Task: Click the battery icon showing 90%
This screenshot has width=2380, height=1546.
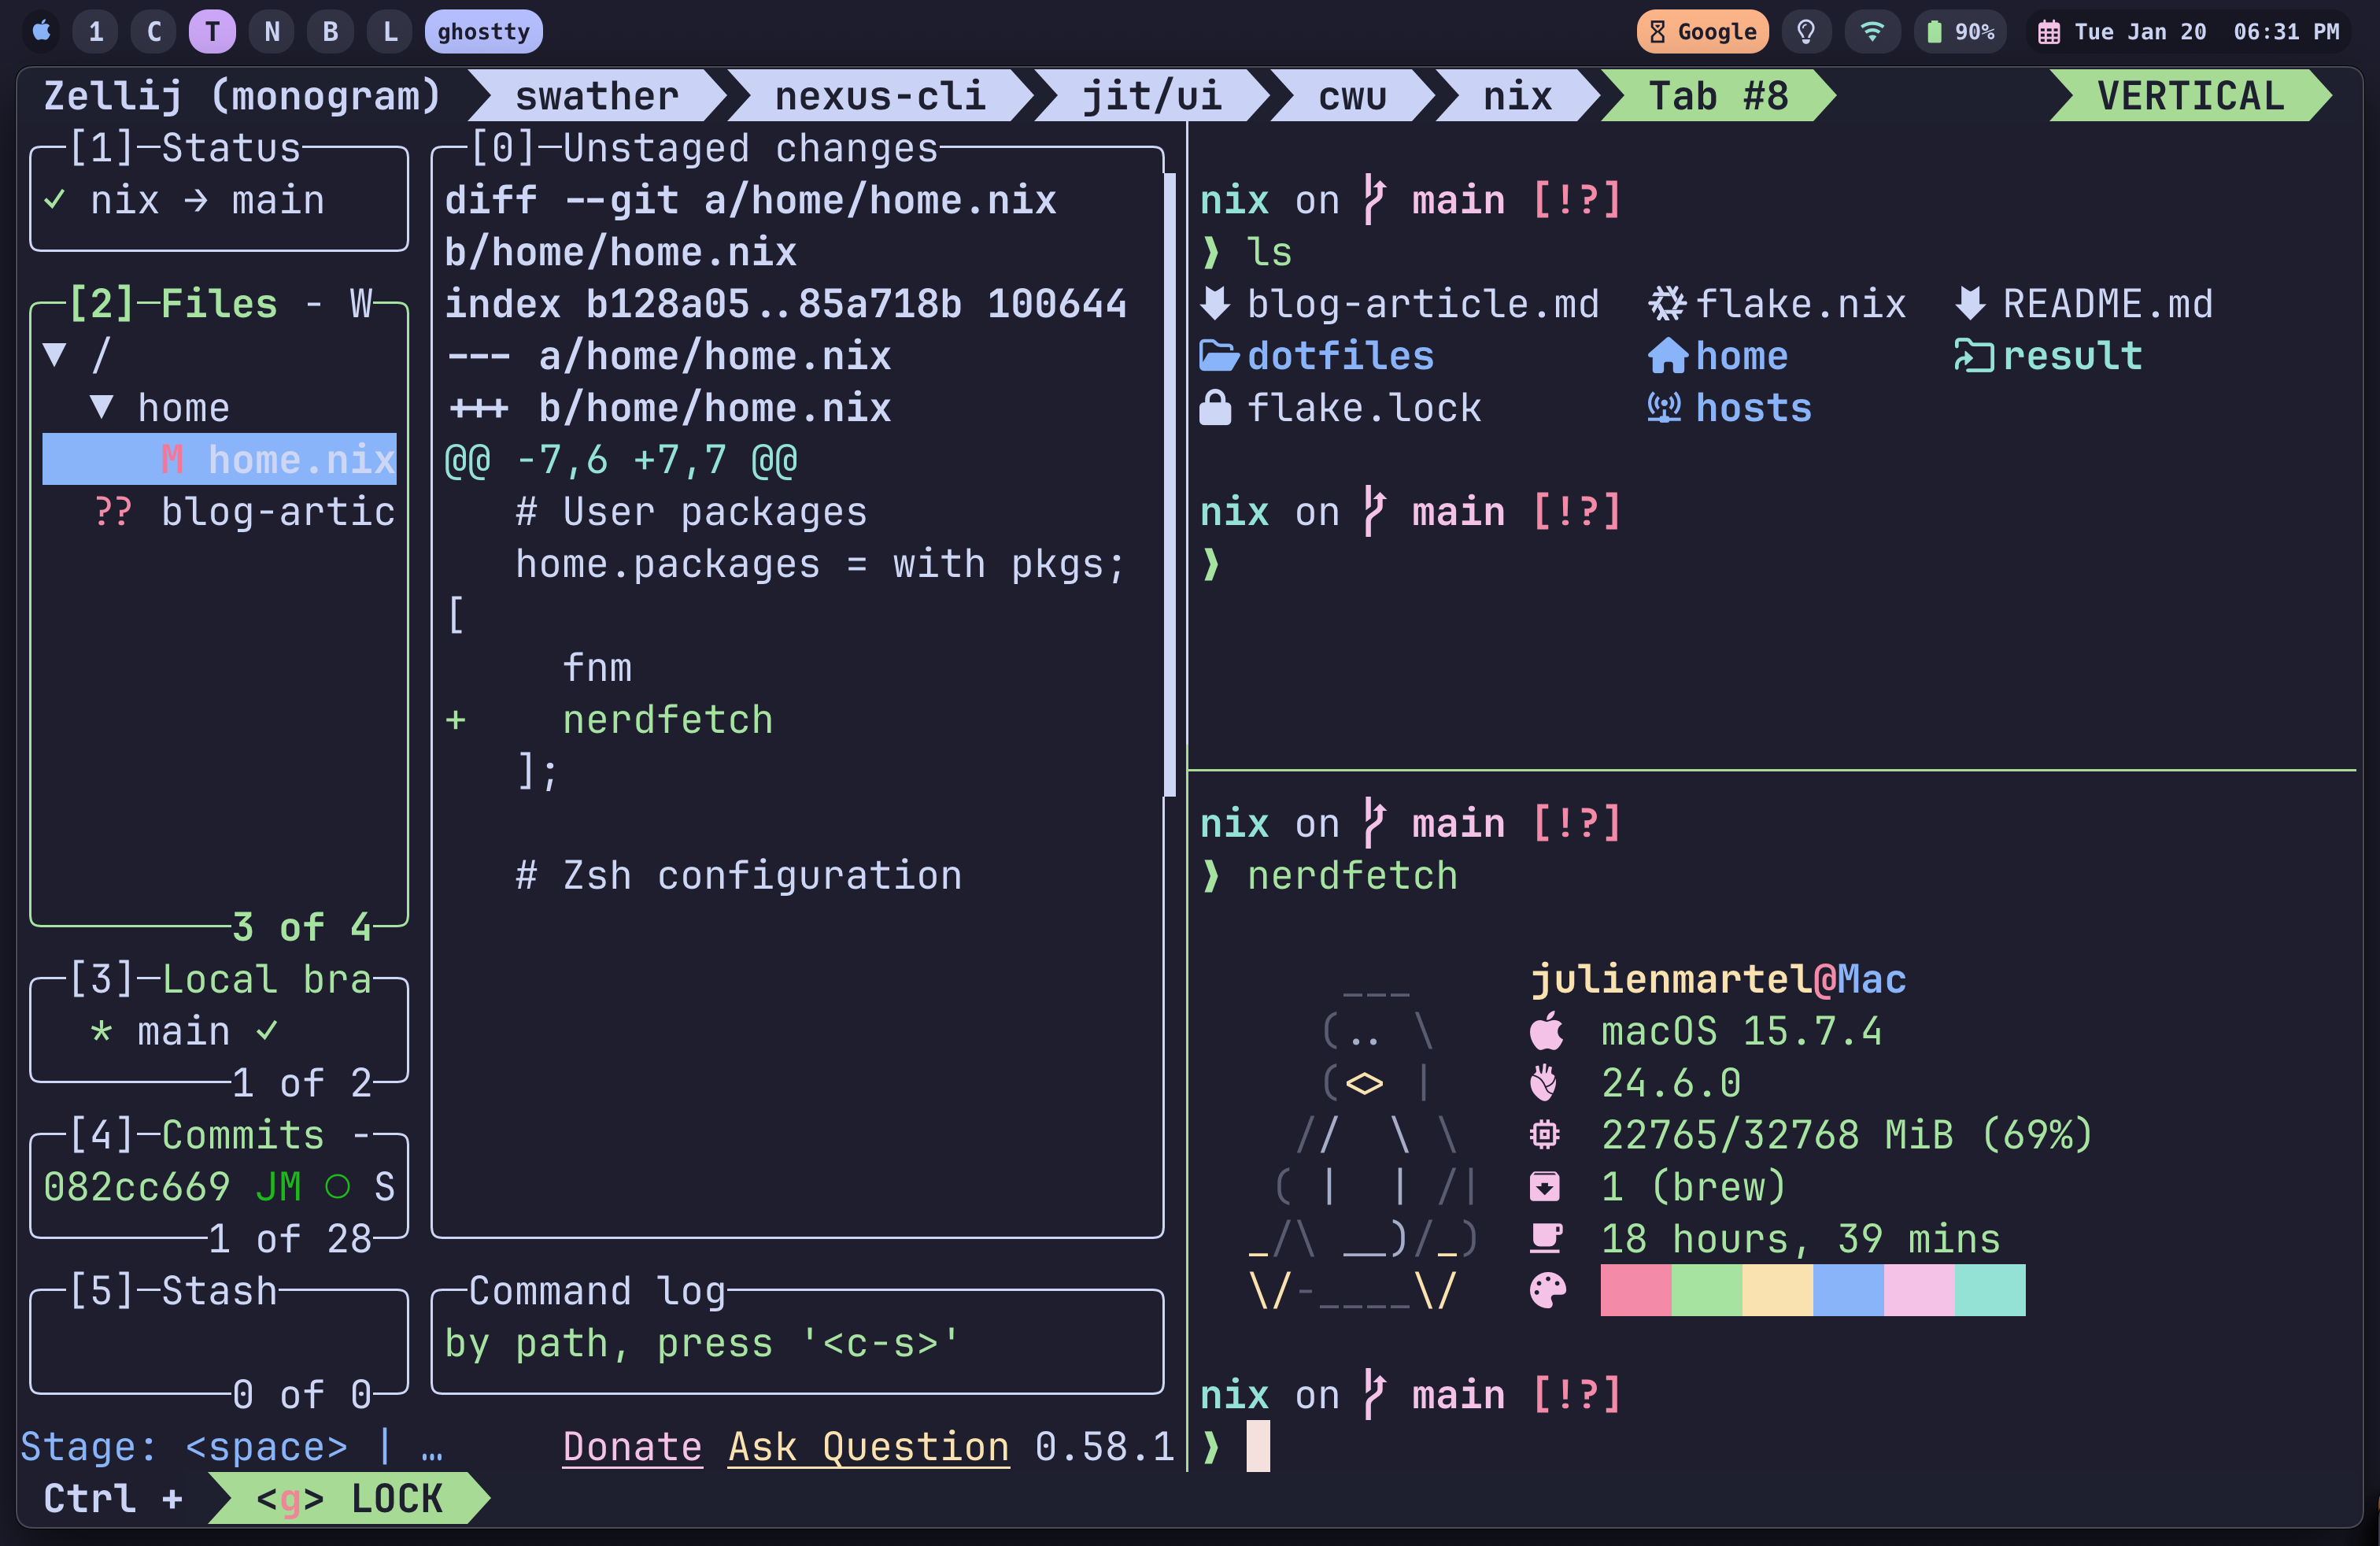Action: coord(1934,32)
